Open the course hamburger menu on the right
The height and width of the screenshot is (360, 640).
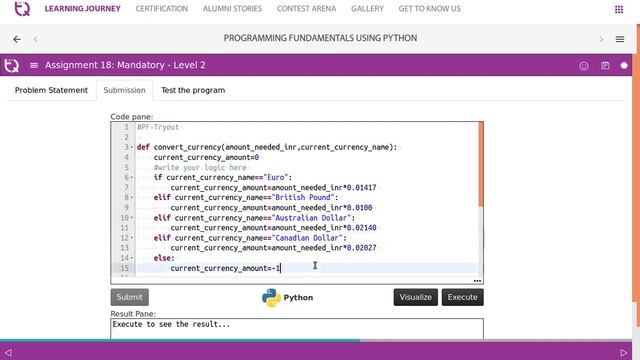[x=620, y=39]
